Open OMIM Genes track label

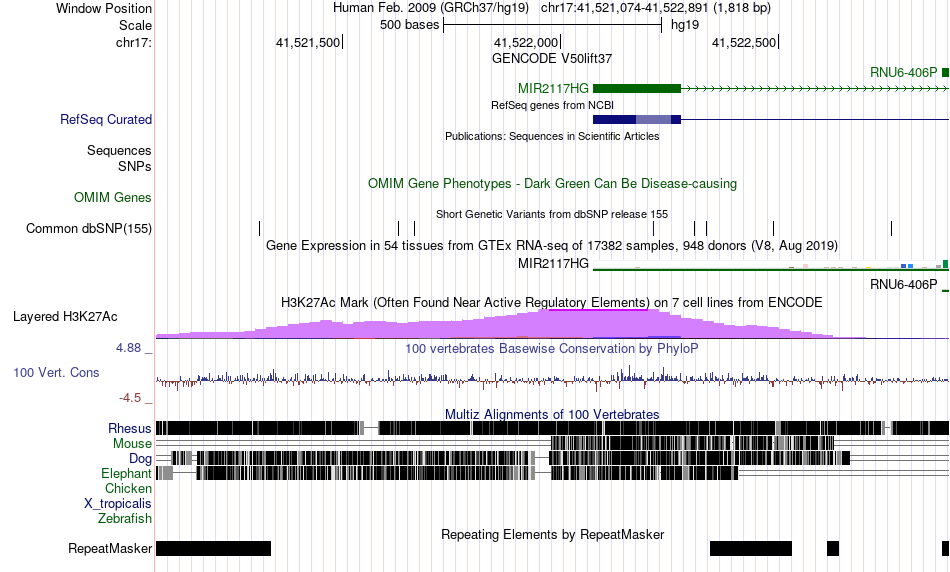[x=113, y=198]
